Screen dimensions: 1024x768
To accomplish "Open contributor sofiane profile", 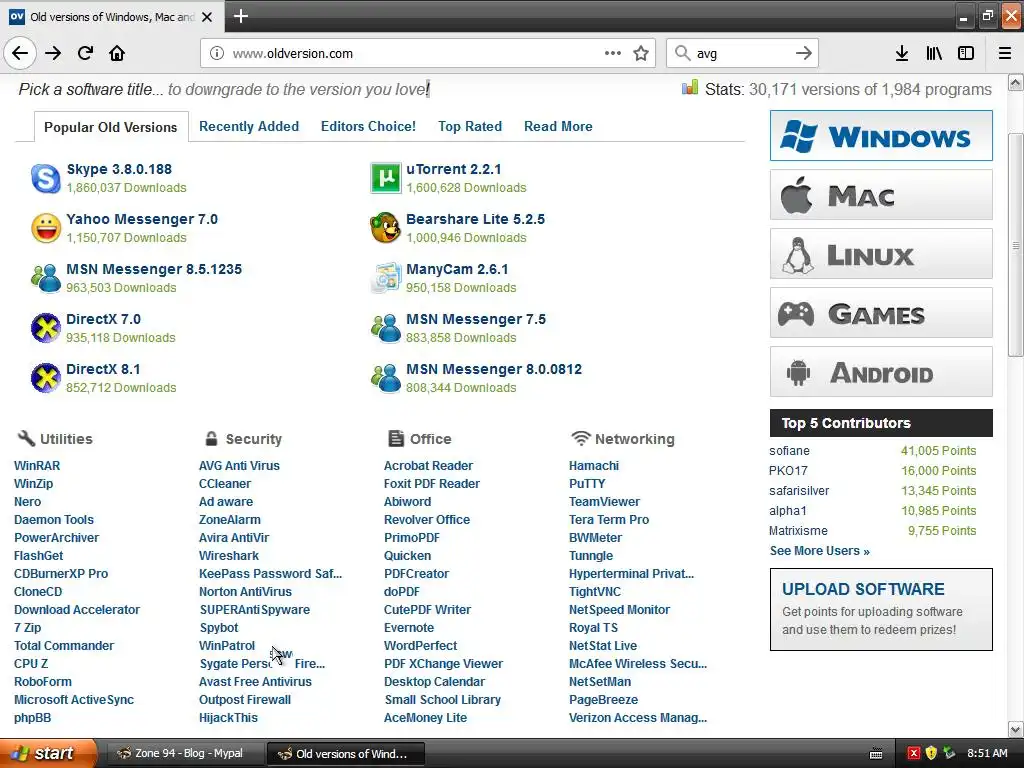I will pyautogui.click(x=790, y=451).
